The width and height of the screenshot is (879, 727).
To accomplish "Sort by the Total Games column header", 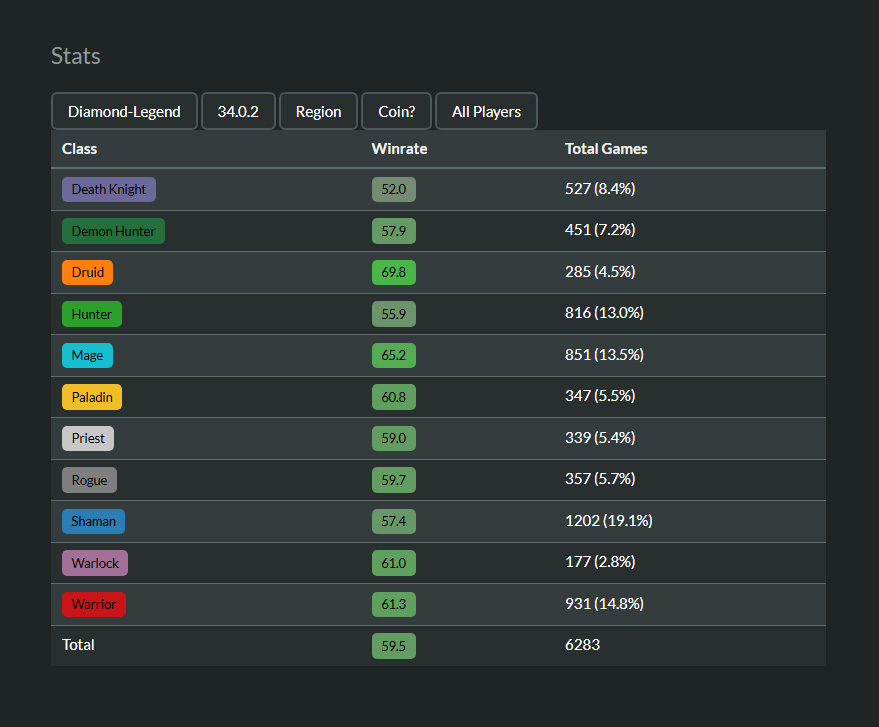I will pyautogui.click(x=606, y=149).
